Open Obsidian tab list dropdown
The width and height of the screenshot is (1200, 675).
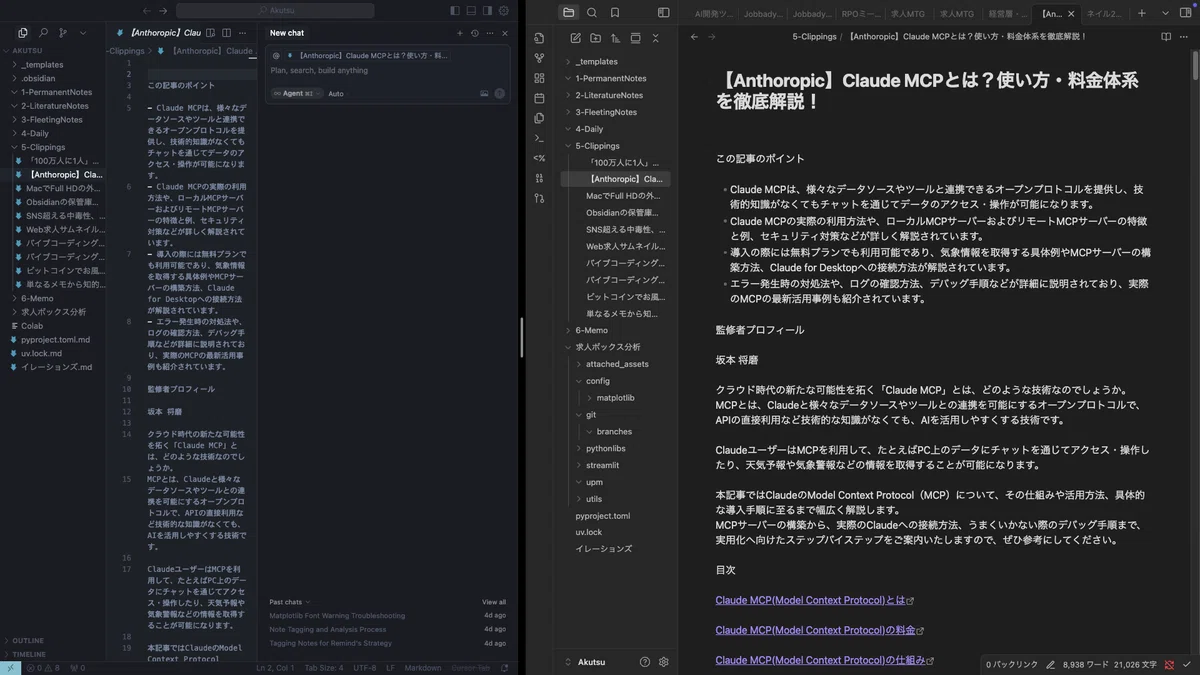(1167, 13)
